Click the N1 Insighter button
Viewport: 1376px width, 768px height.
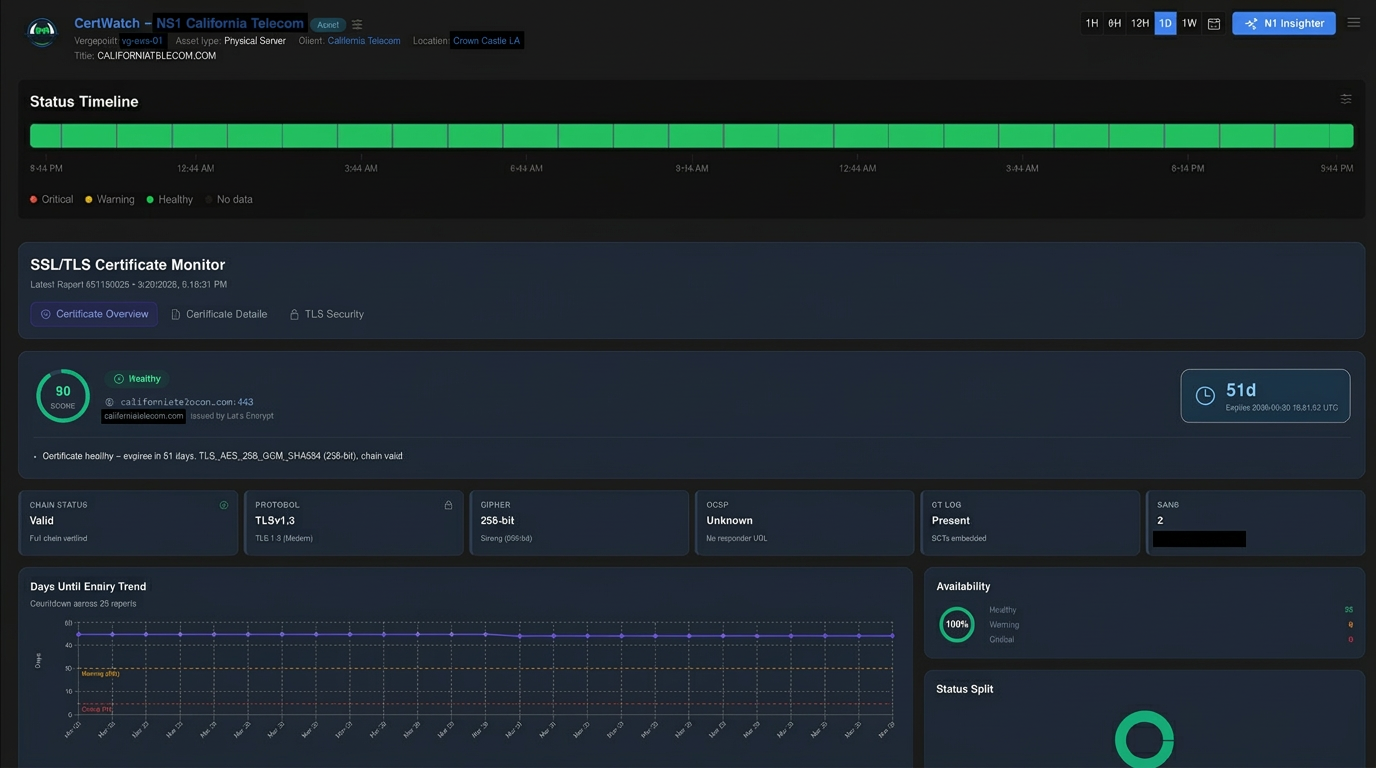point(1283,22)
